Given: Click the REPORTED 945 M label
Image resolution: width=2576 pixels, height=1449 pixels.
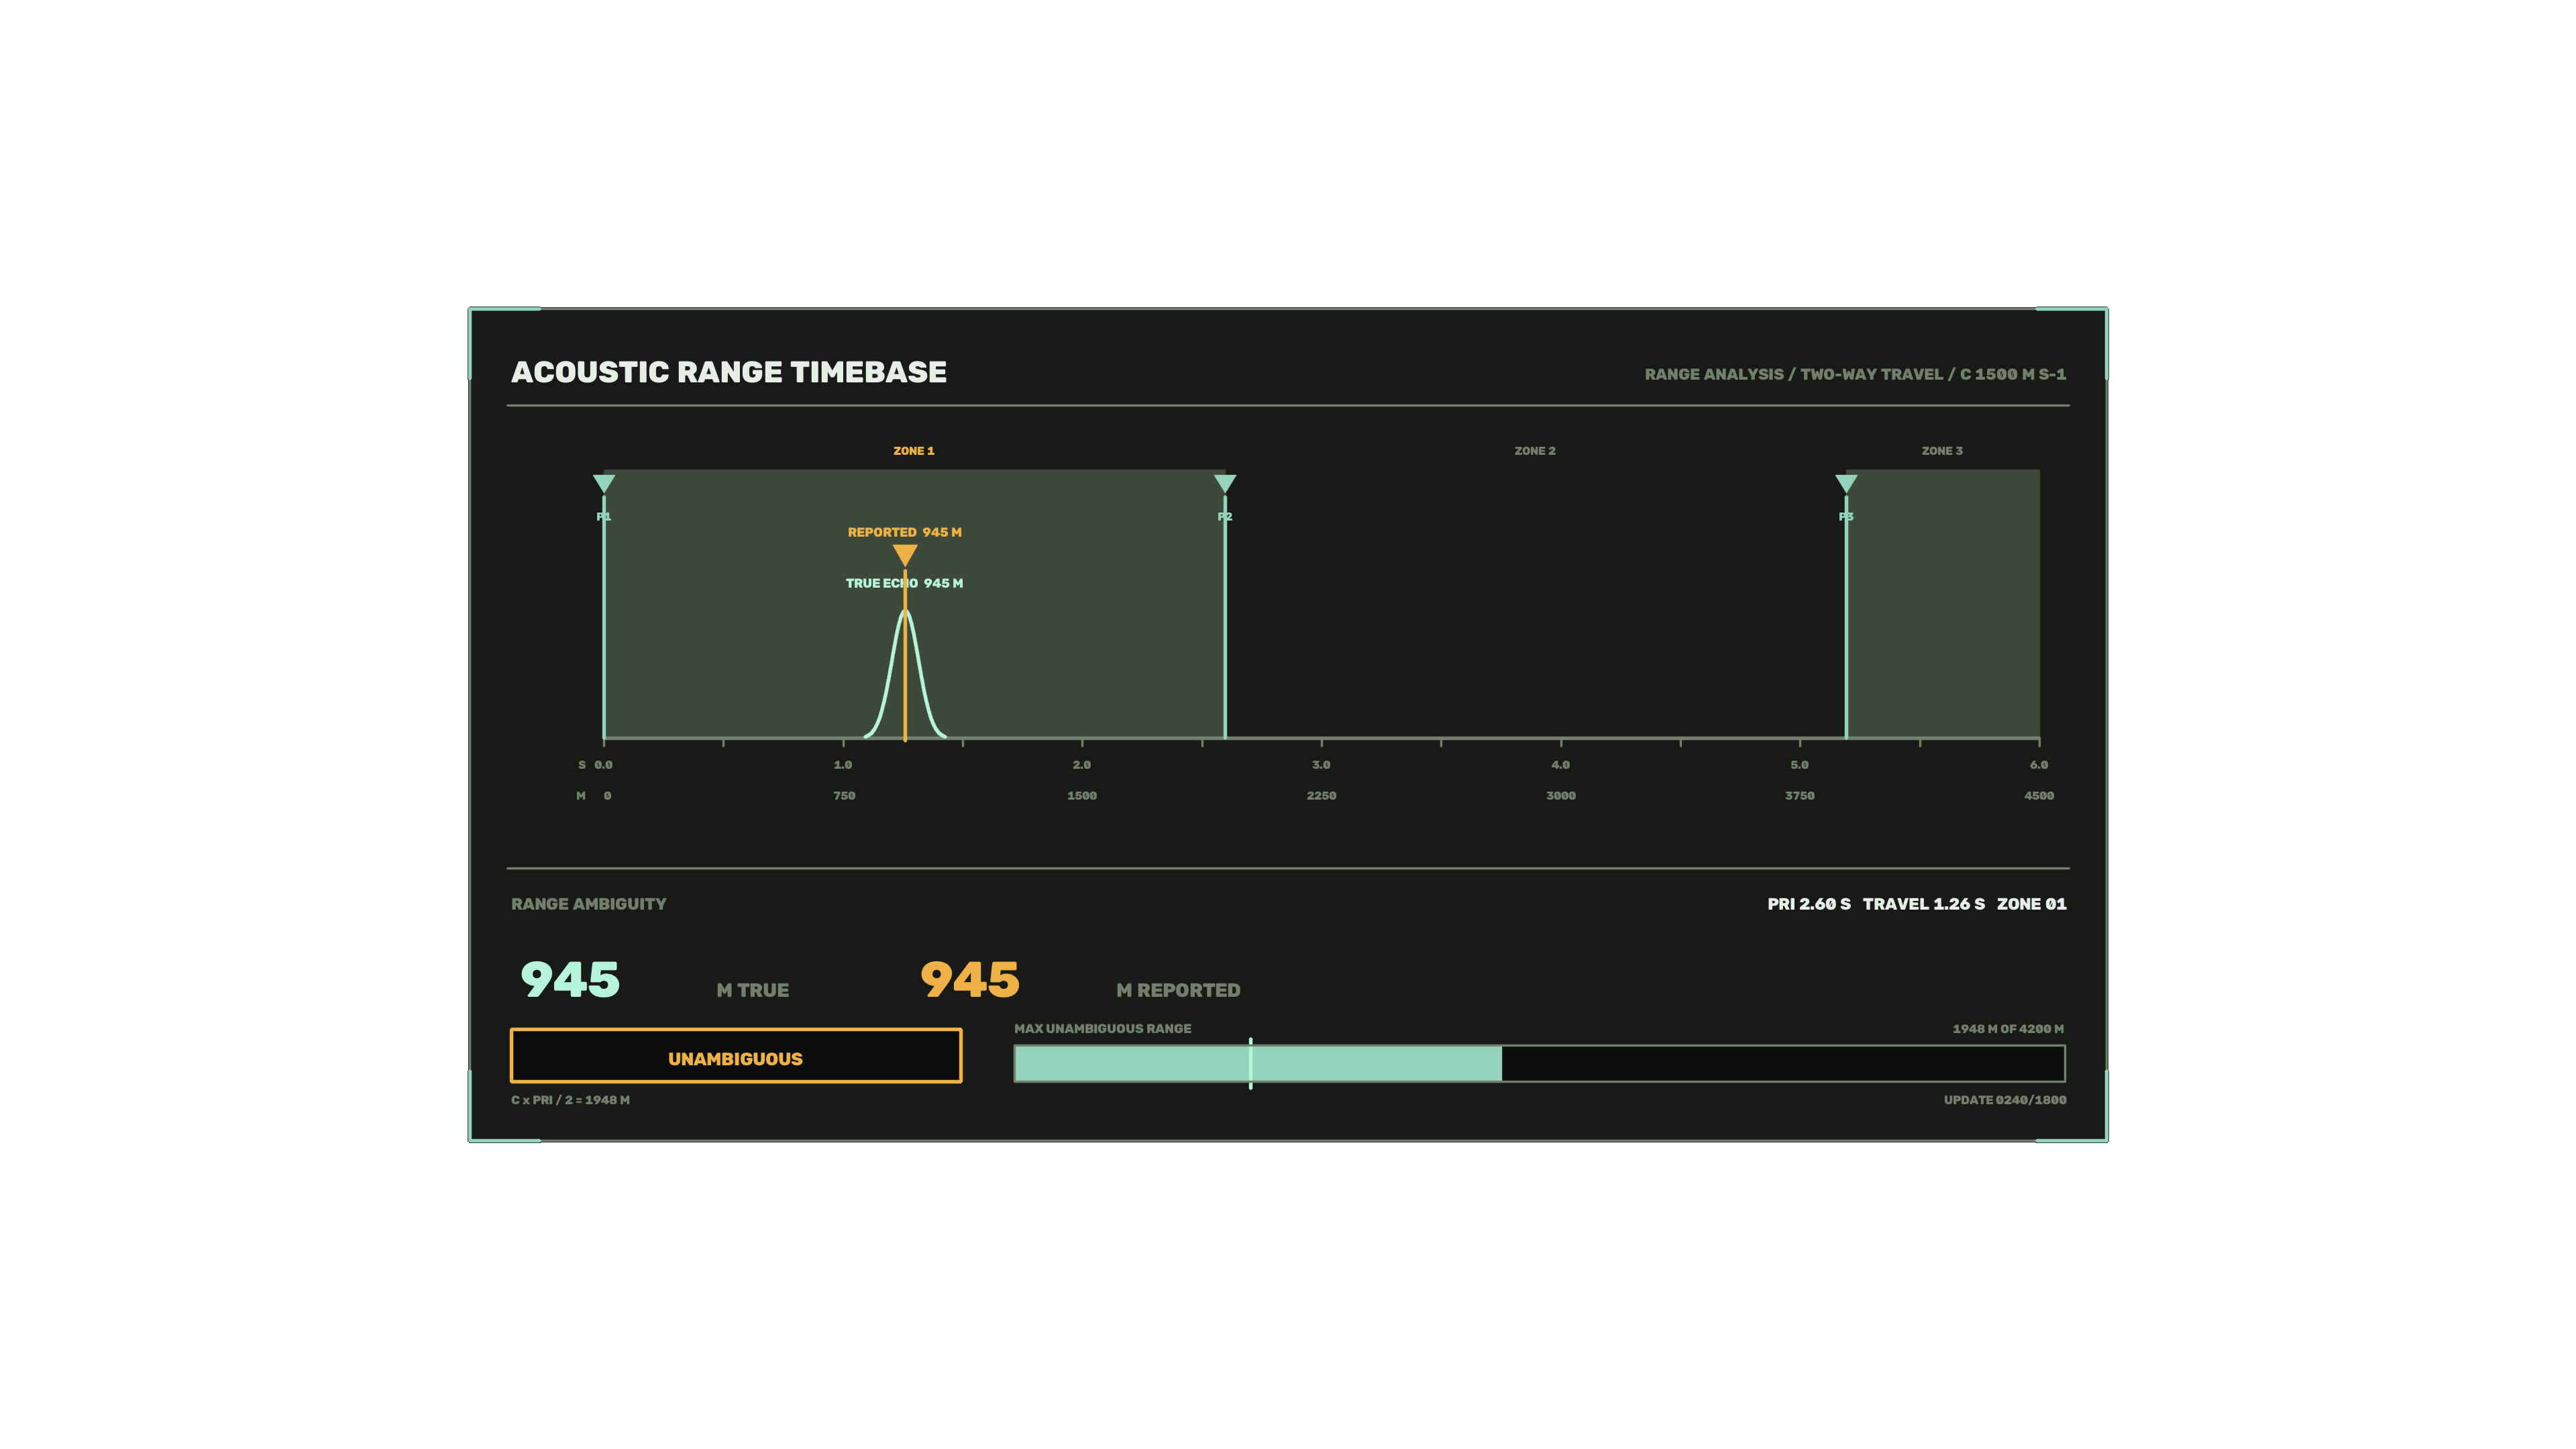Looking at the screenshot, I should [x=905, y=532].
